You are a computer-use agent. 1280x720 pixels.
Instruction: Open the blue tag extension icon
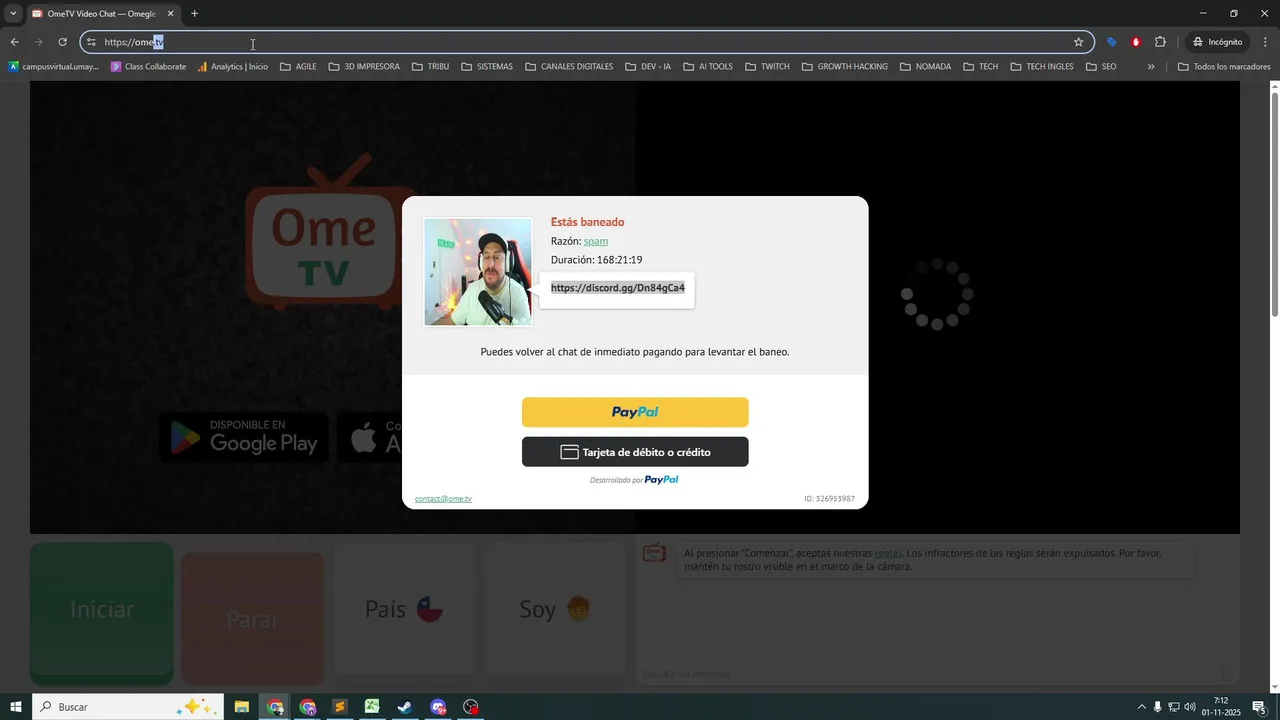[x=1111, y=42]
